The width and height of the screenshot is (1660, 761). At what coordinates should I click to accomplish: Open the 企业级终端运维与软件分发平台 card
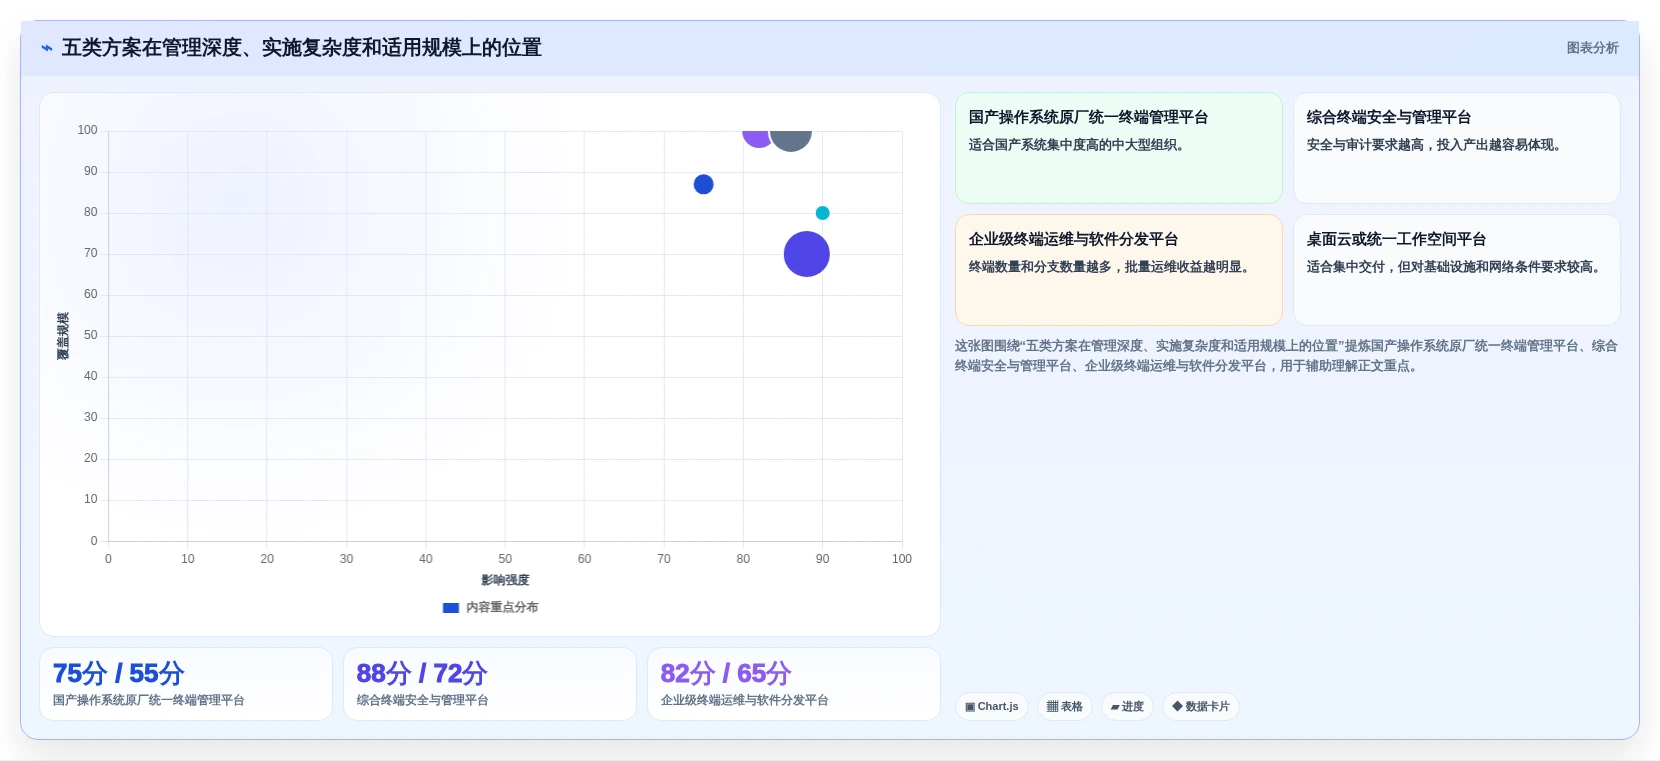click(x=1118, y=270)
